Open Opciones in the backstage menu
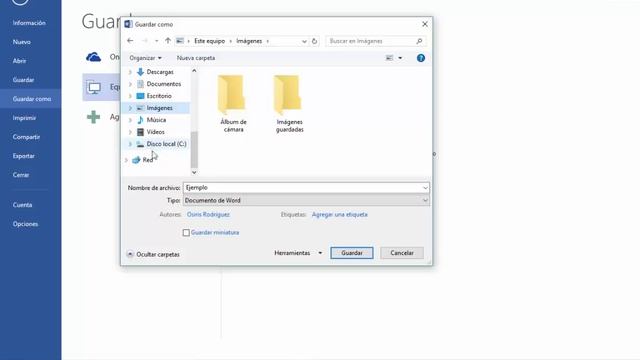Viewport: 640px width, 360px height. pyautogui.click(x=25, y=224)
